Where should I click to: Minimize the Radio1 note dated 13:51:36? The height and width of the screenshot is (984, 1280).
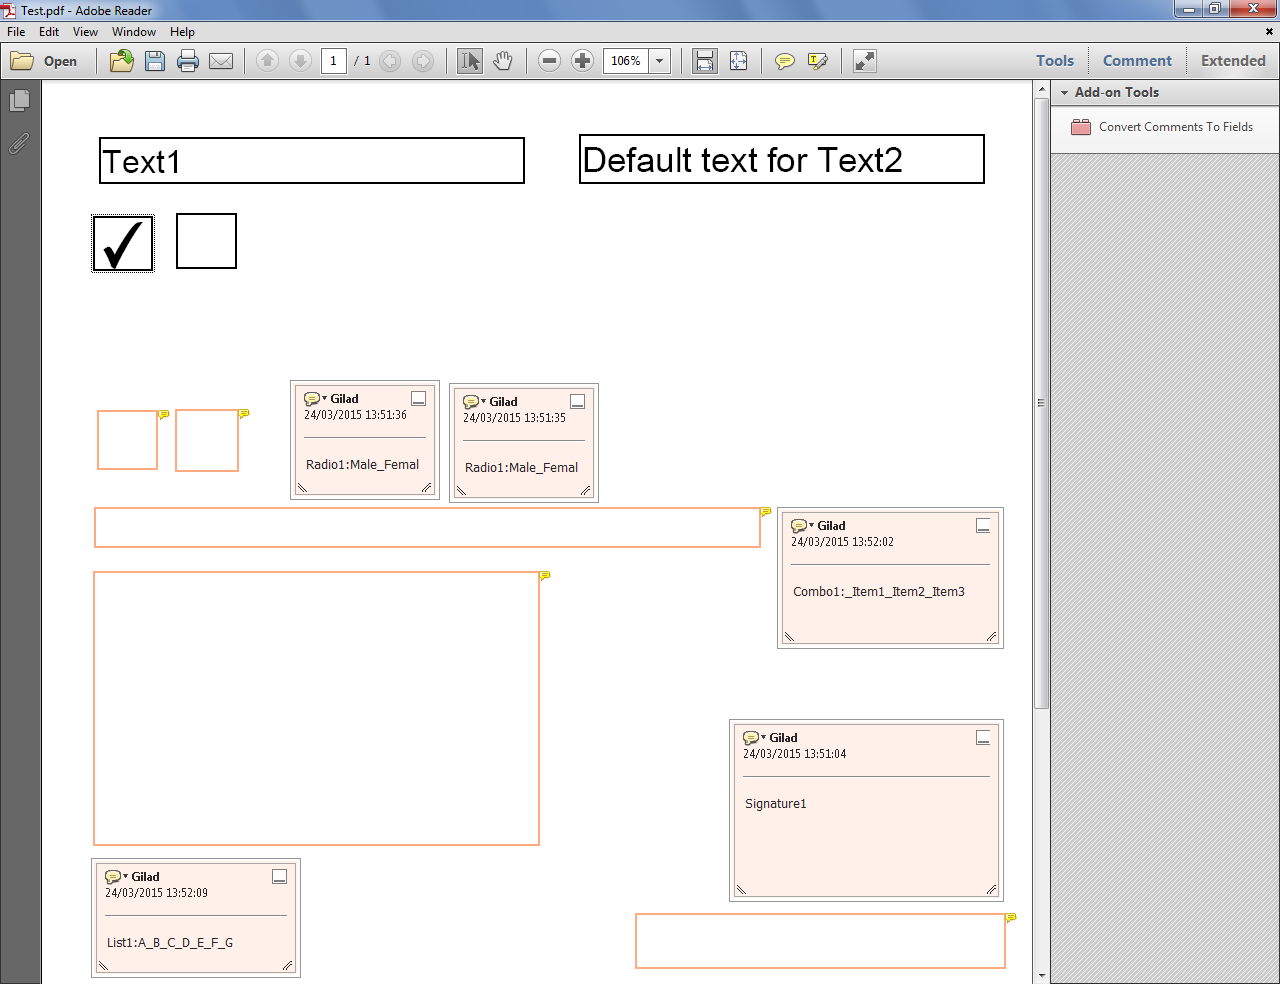pyautogui.click(x=419, y=398)
